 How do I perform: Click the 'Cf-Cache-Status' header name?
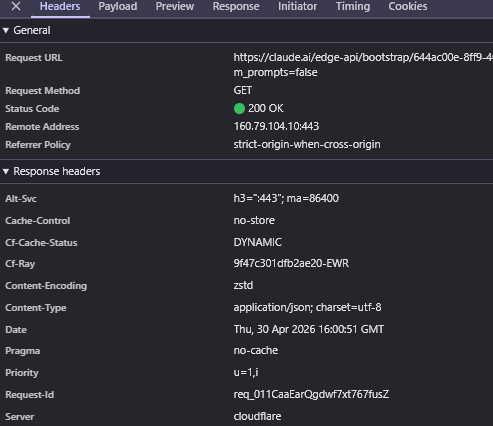click(41, 243)
